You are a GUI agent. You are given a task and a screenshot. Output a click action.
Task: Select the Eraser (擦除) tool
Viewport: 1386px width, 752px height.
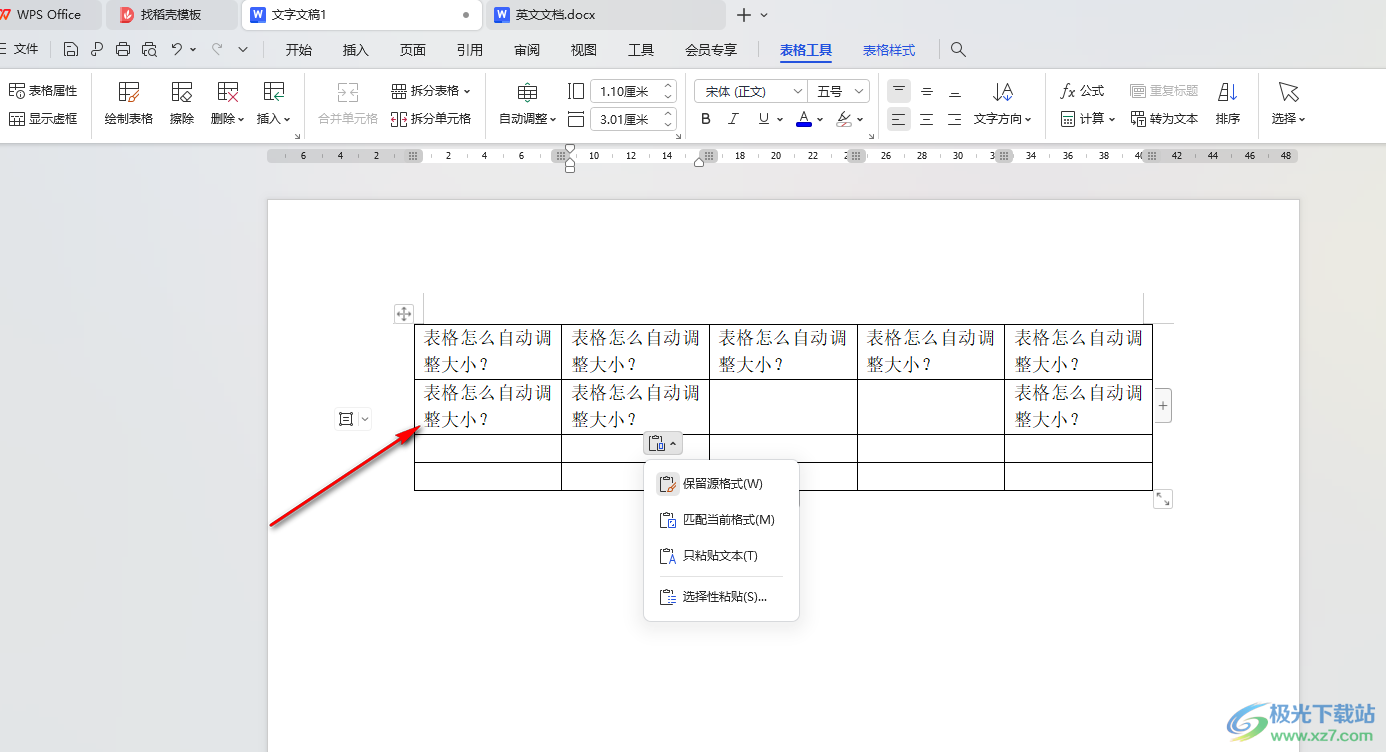coord(182,104)
